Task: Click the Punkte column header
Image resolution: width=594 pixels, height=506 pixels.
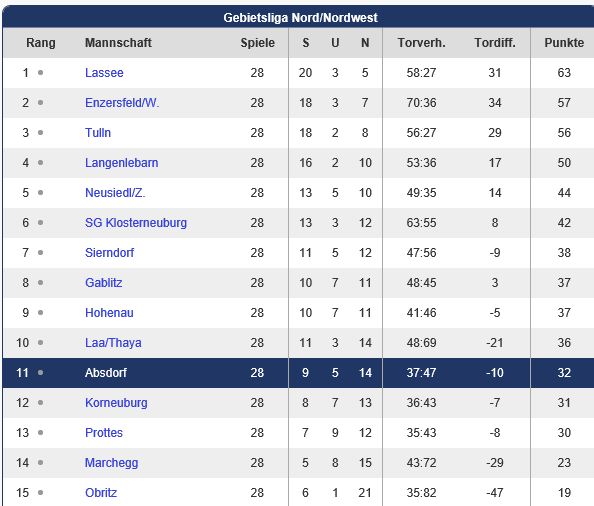Action: pyautogui.click(x=564, y=43)
